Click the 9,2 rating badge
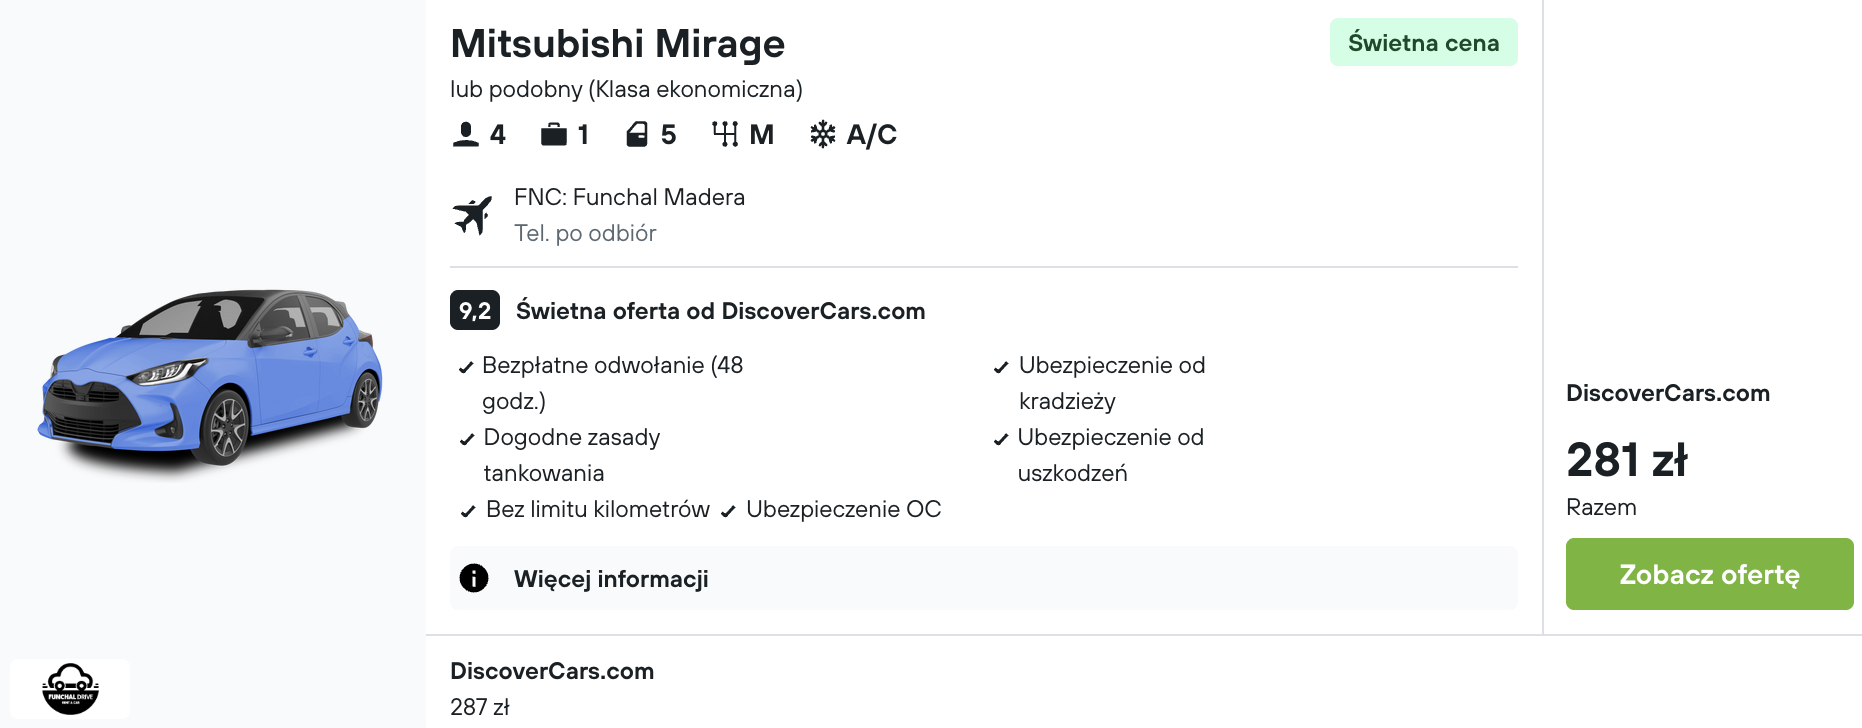This screenshot has height=728, width=1862. click(474, 311)
